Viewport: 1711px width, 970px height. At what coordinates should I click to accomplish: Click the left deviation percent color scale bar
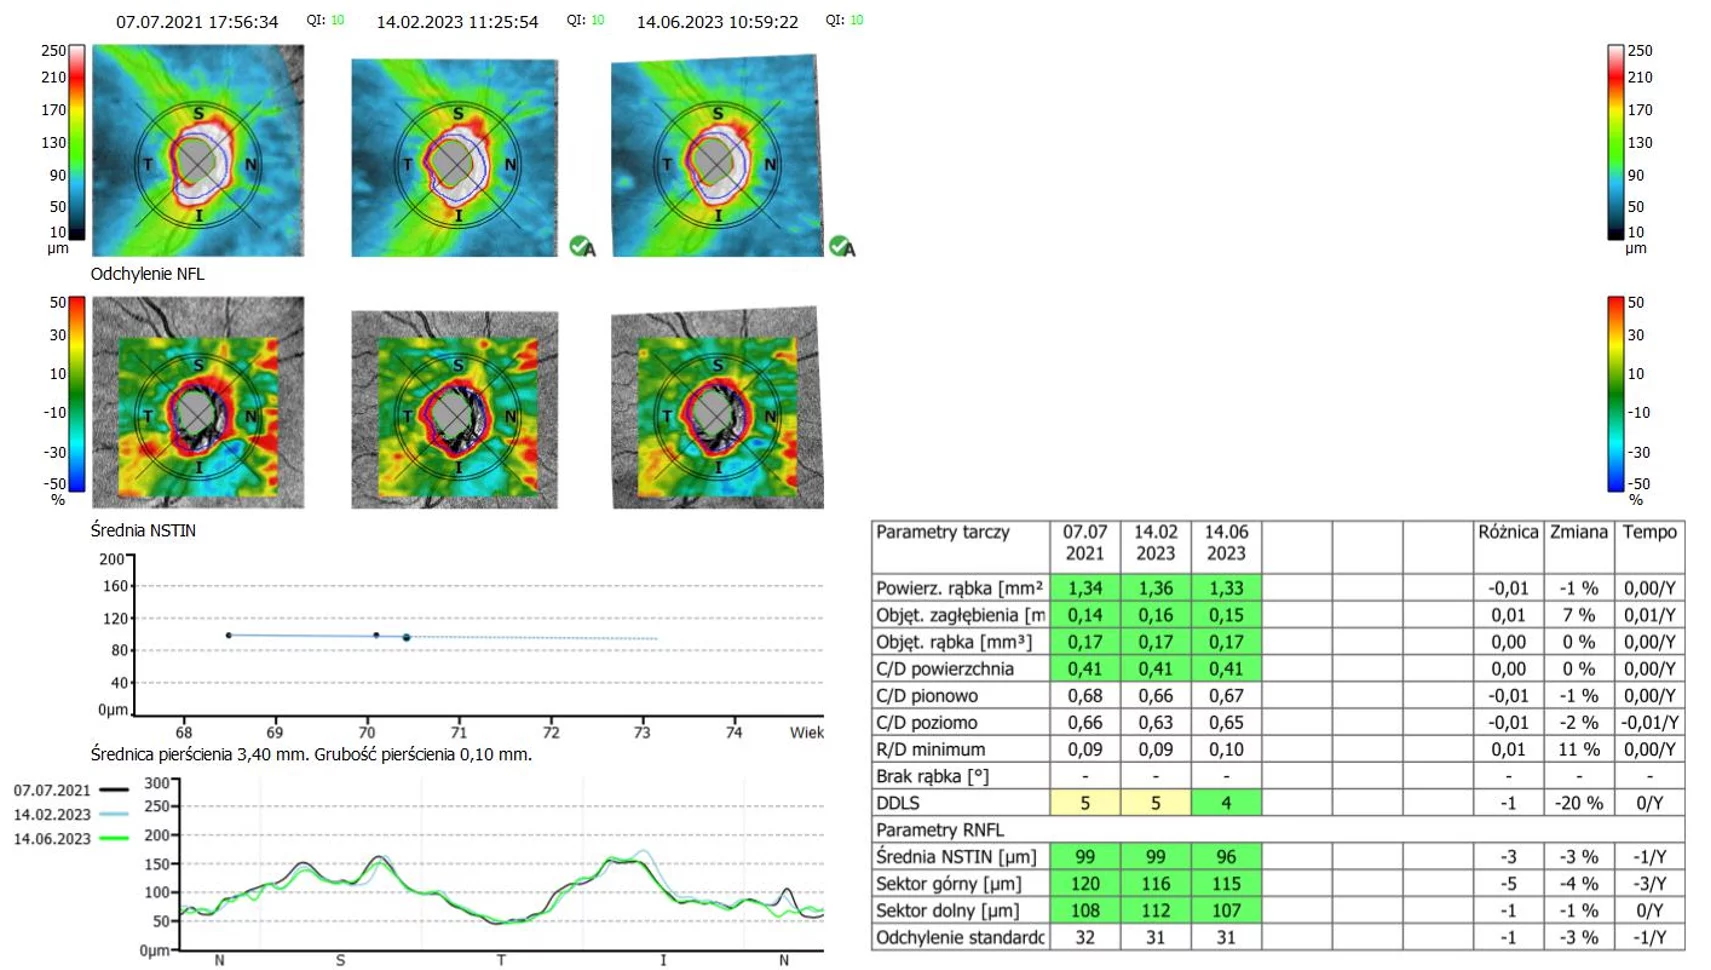point(76,394)
